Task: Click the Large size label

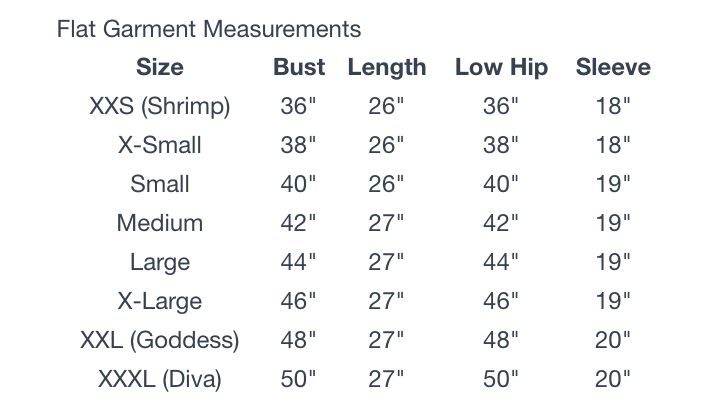Action: (x=160, y=263)
